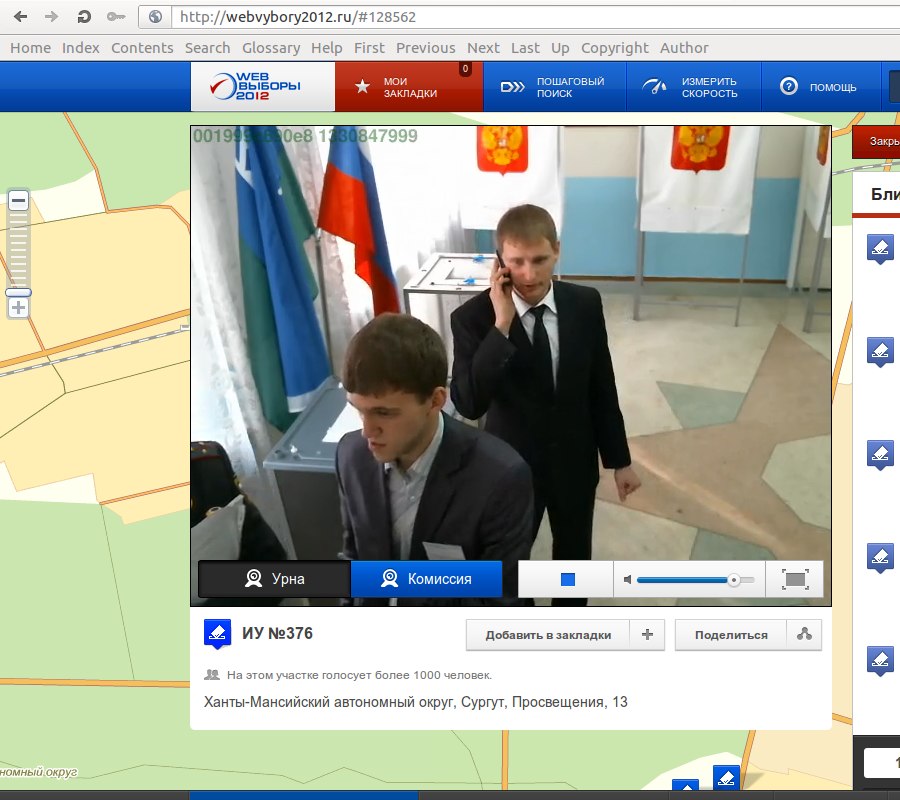Click Измерить скорость button

(693, 87)
